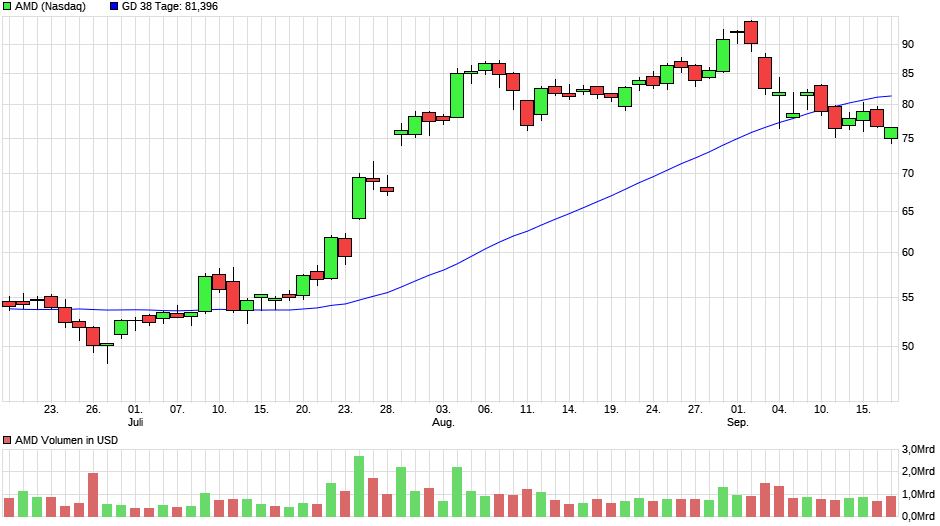Click the 75 price axis label
This screenshot has width=940, height=526.
908,139
